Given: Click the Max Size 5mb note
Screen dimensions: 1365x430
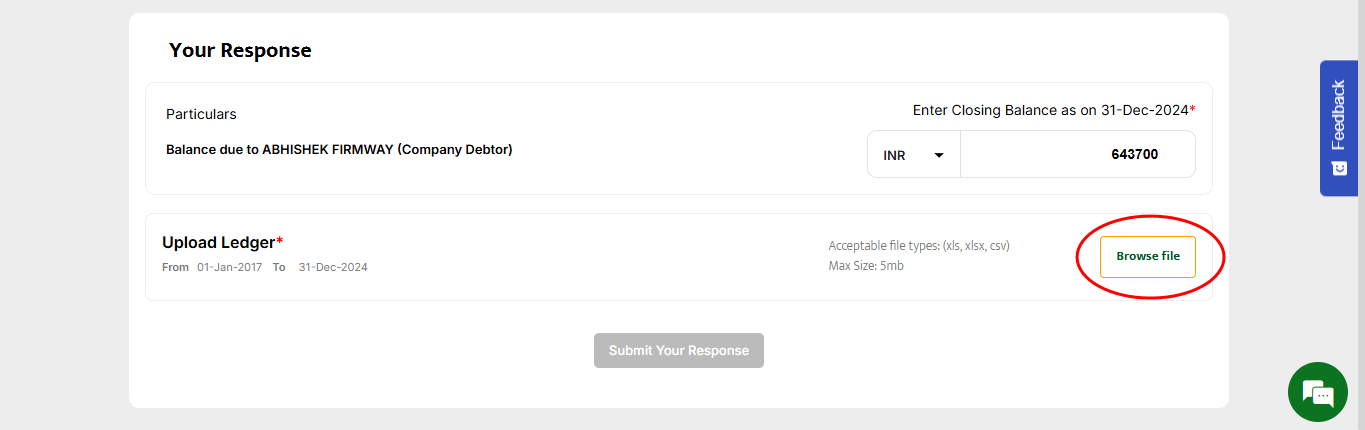Looking at the screenshot, I should 866,266.
